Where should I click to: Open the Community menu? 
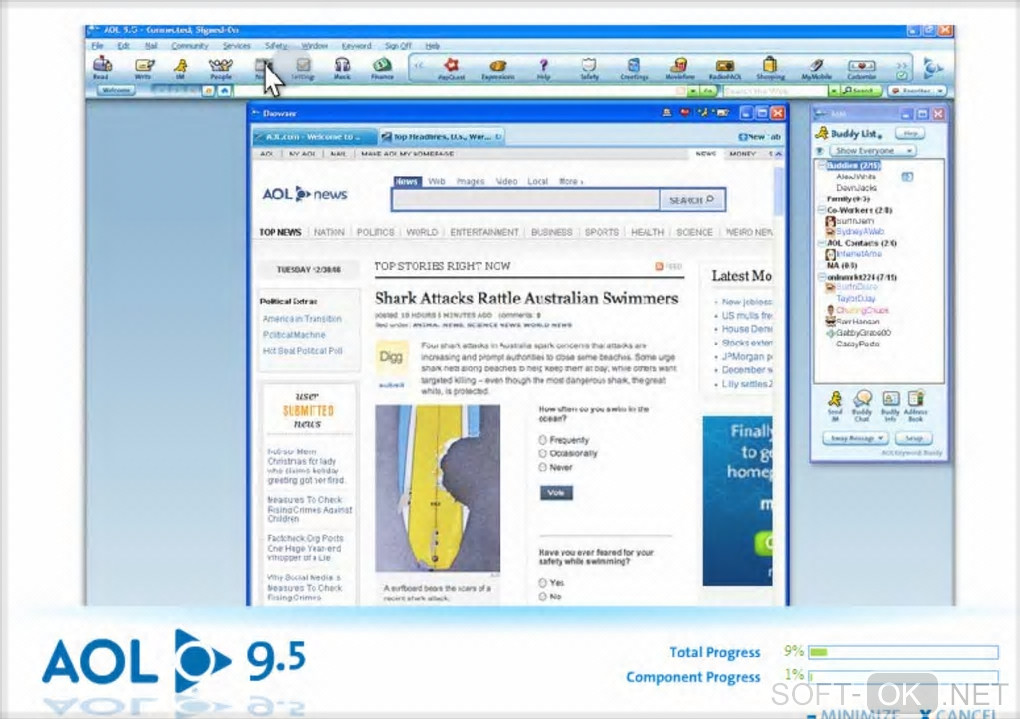pos(189,46)
